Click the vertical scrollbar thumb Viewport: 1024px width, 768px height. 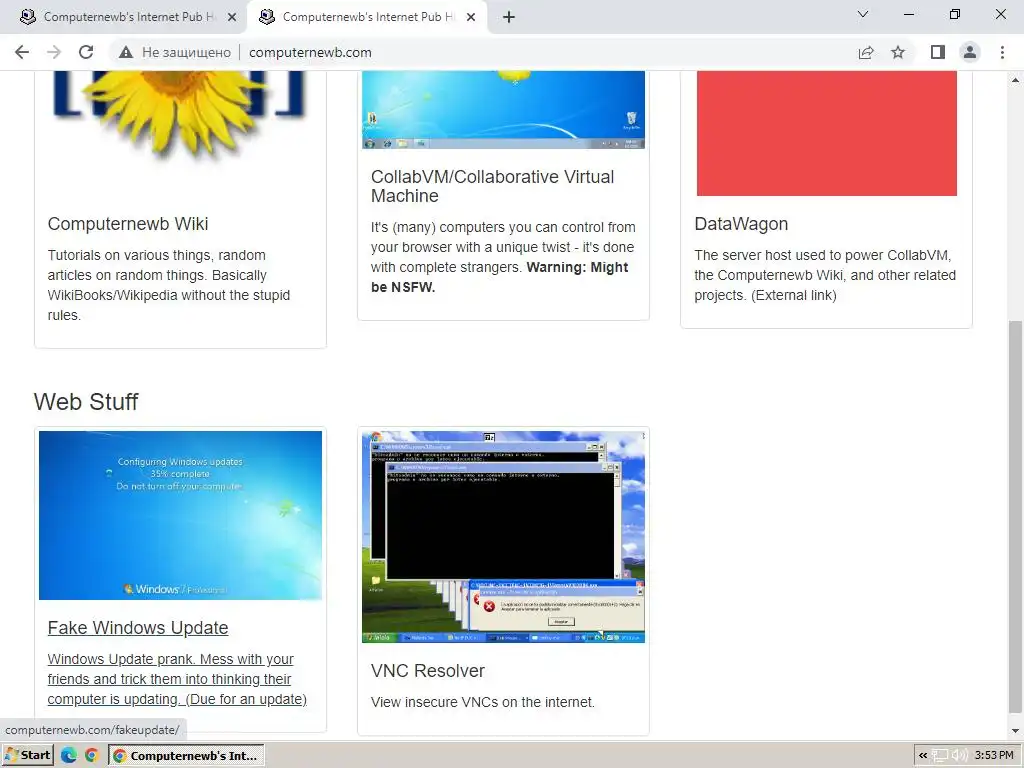1015,517
